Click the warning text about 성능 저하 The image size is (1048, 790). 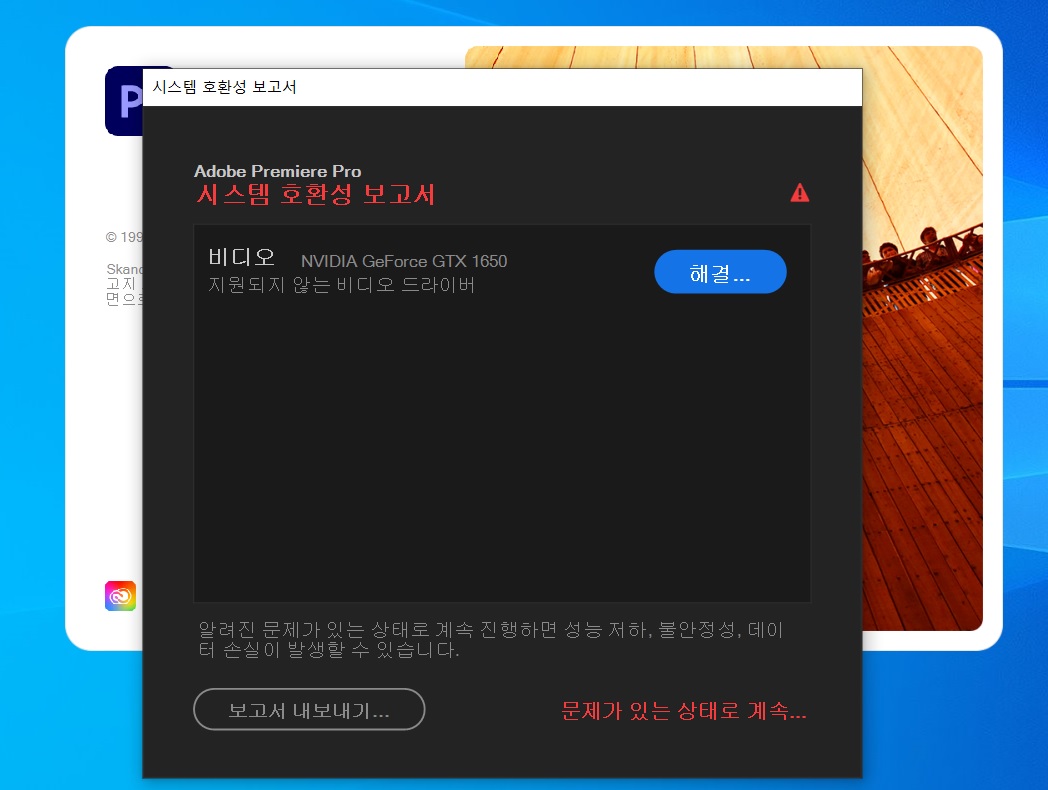(491, 640)
